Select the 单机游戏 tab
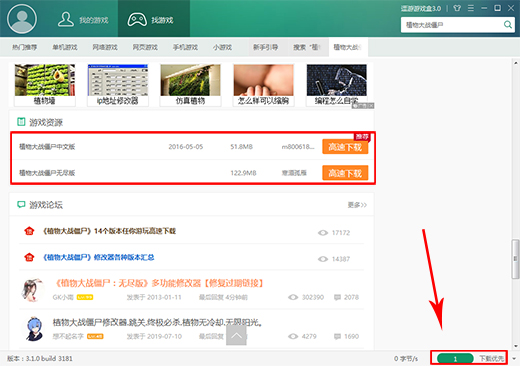This screenshot has height=366, width=520. 65,47
